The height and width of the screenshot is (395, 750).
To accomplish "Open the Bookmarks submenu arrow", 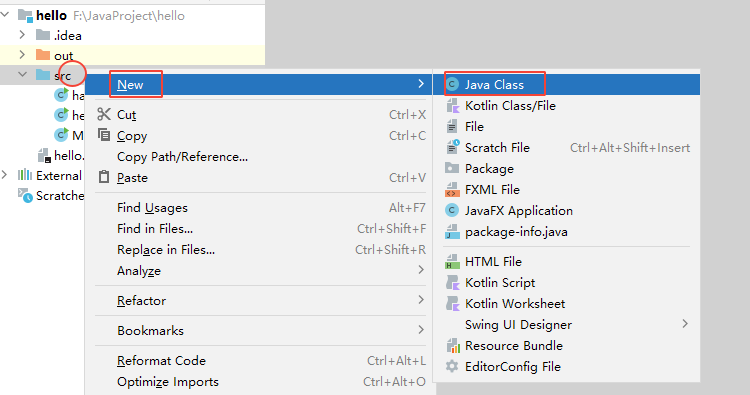I will coord(421,330).
